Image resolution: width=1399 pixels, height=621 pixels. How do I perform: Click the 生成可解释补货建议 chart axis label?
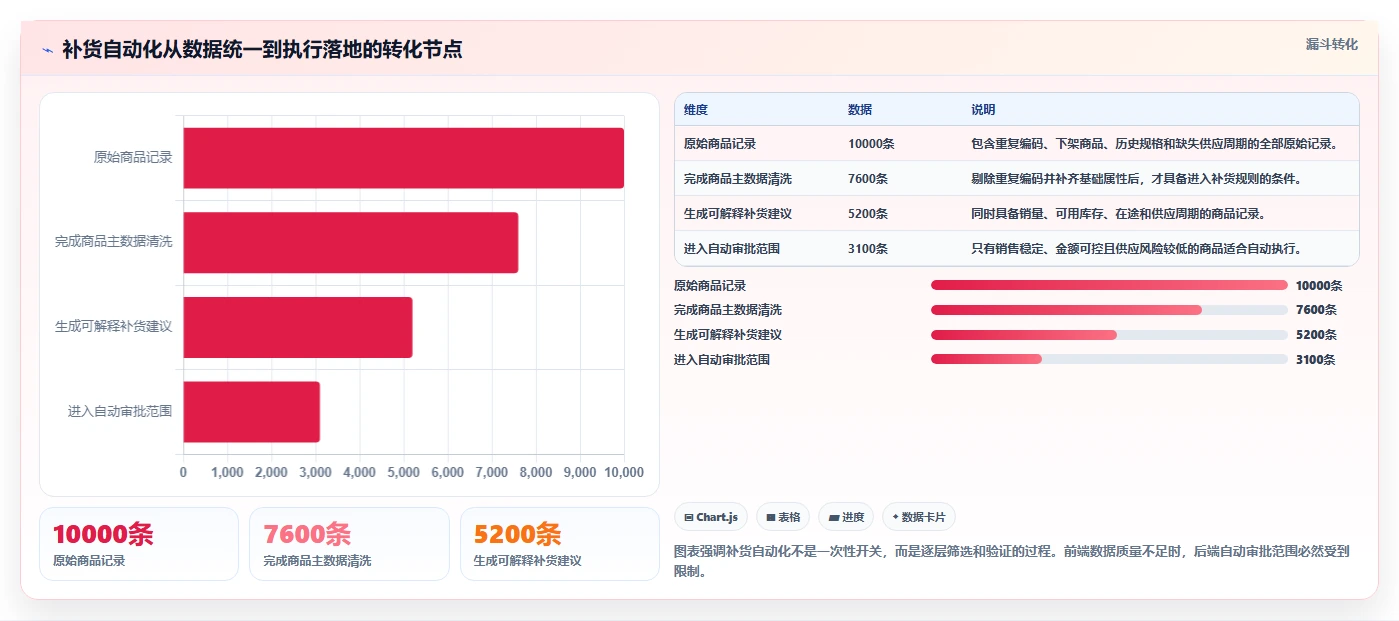114,326
